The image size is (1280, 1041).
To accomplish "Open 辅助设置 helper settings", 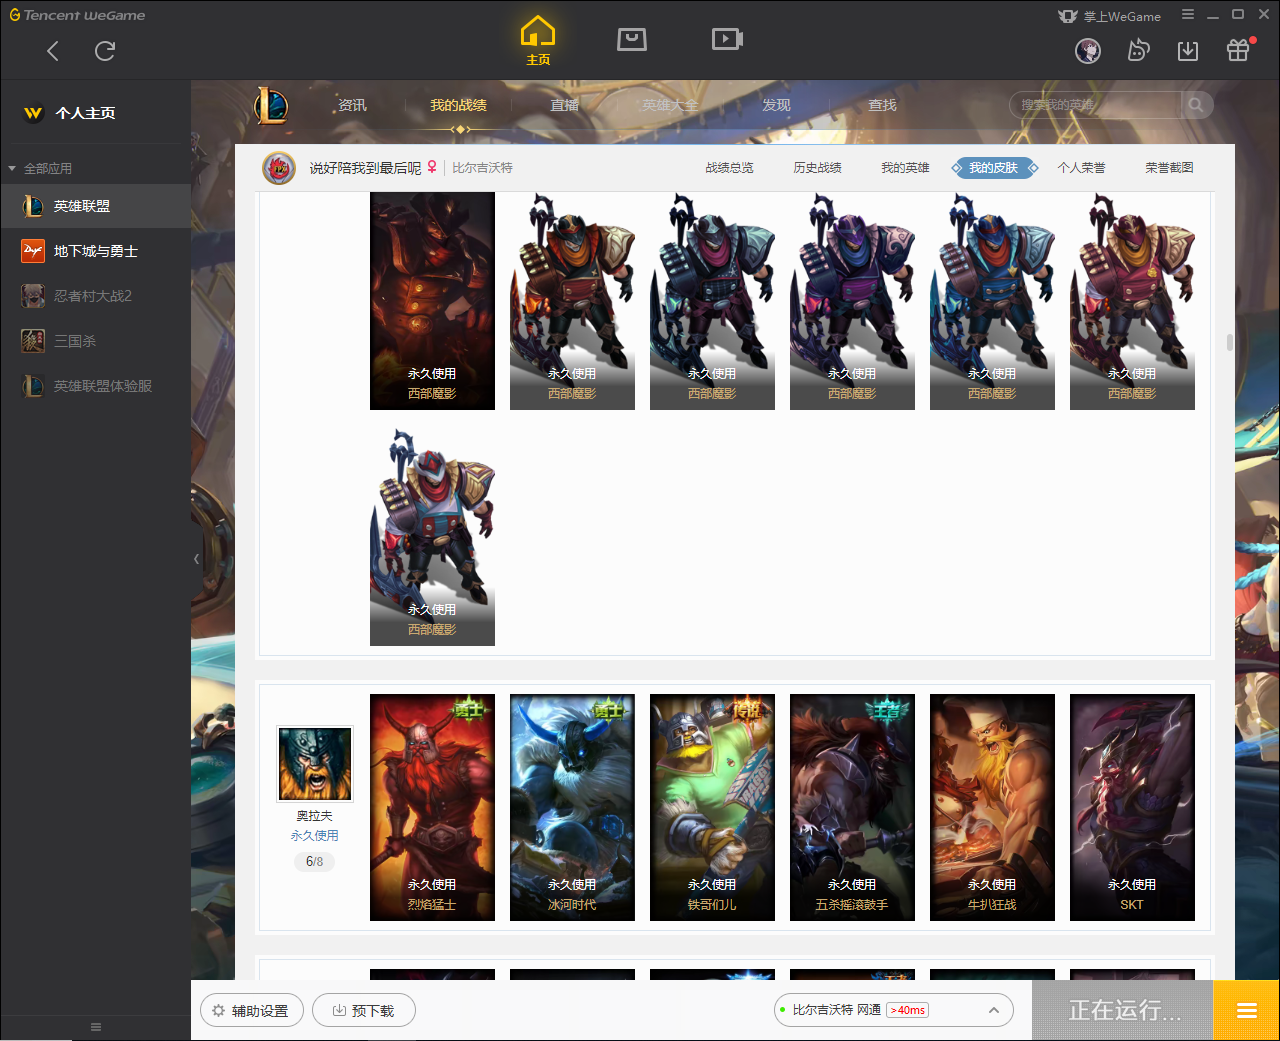I will coord(252,1011).
